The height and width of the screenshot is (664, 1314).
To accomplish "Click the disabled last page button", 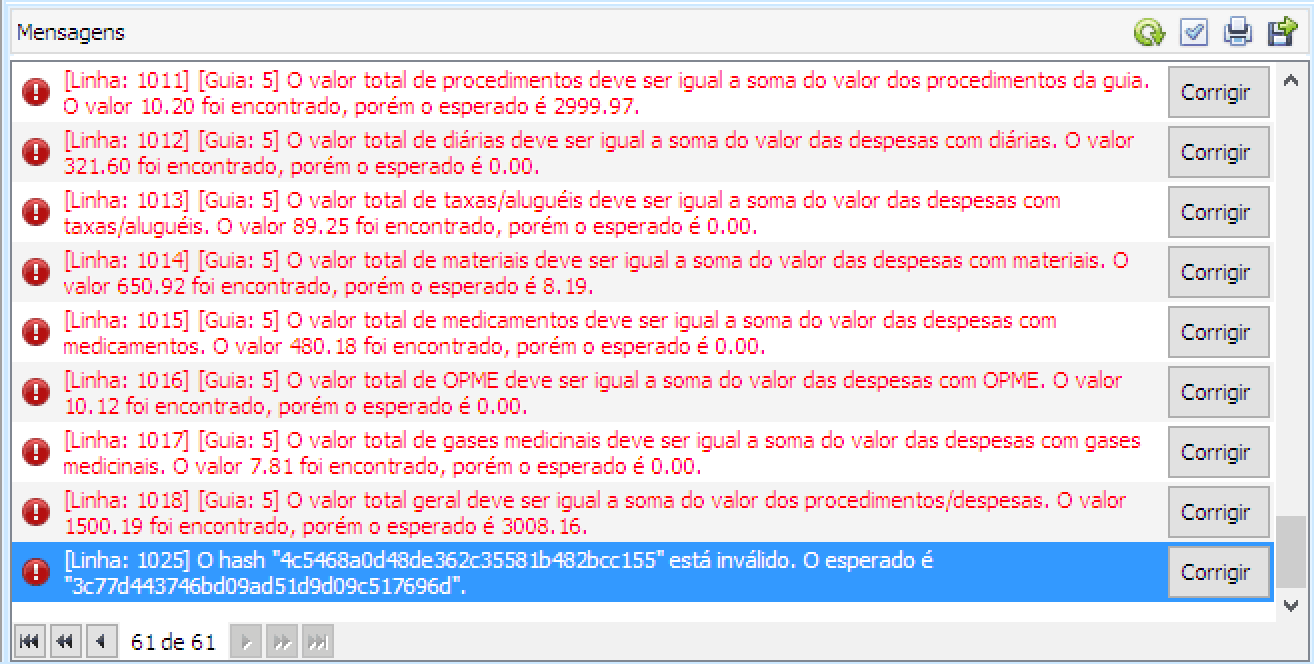I will click(x=316, y=642).
